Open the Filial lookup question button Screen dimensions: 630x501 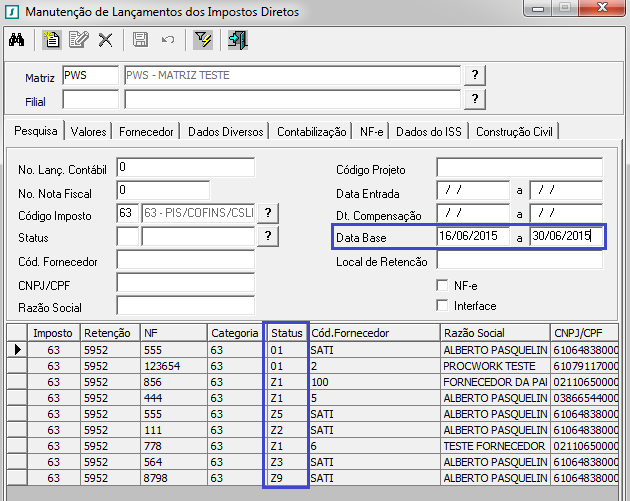(476, 98)
